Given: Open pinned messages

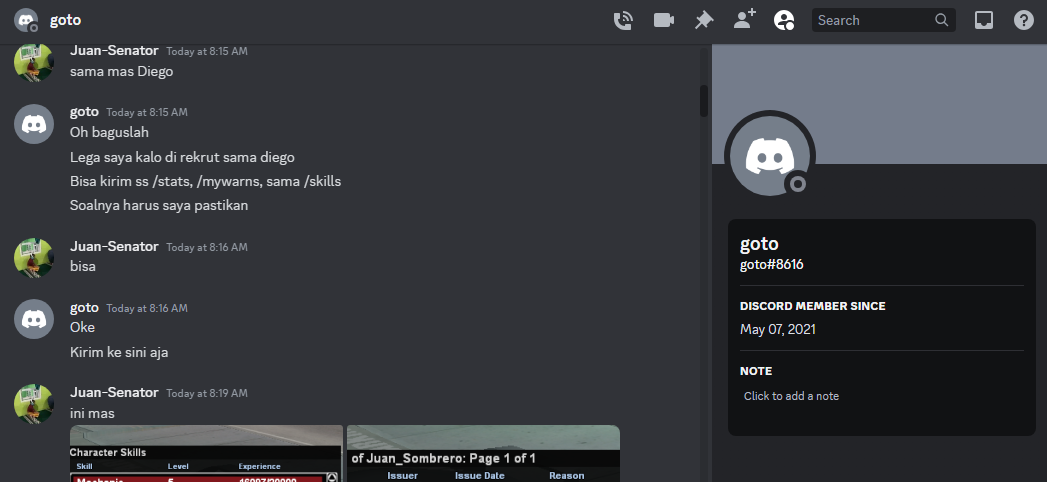Looking at the screenshot, I should pos(704,20).
